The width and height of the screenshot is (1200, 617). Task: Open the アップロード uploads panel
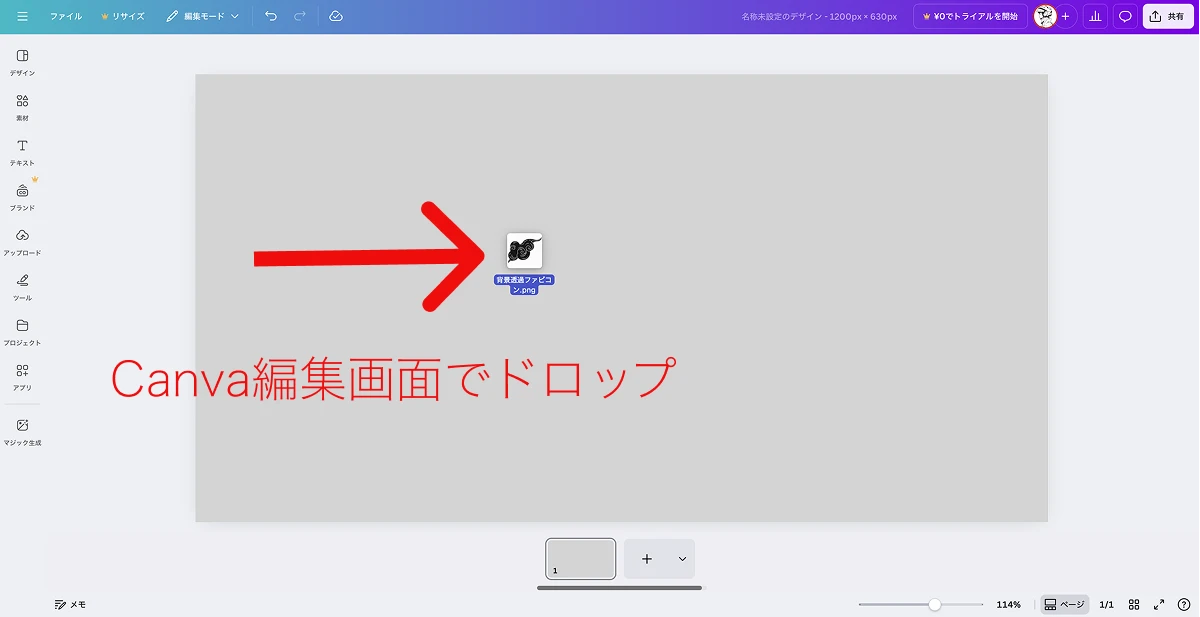click(22, 241)
